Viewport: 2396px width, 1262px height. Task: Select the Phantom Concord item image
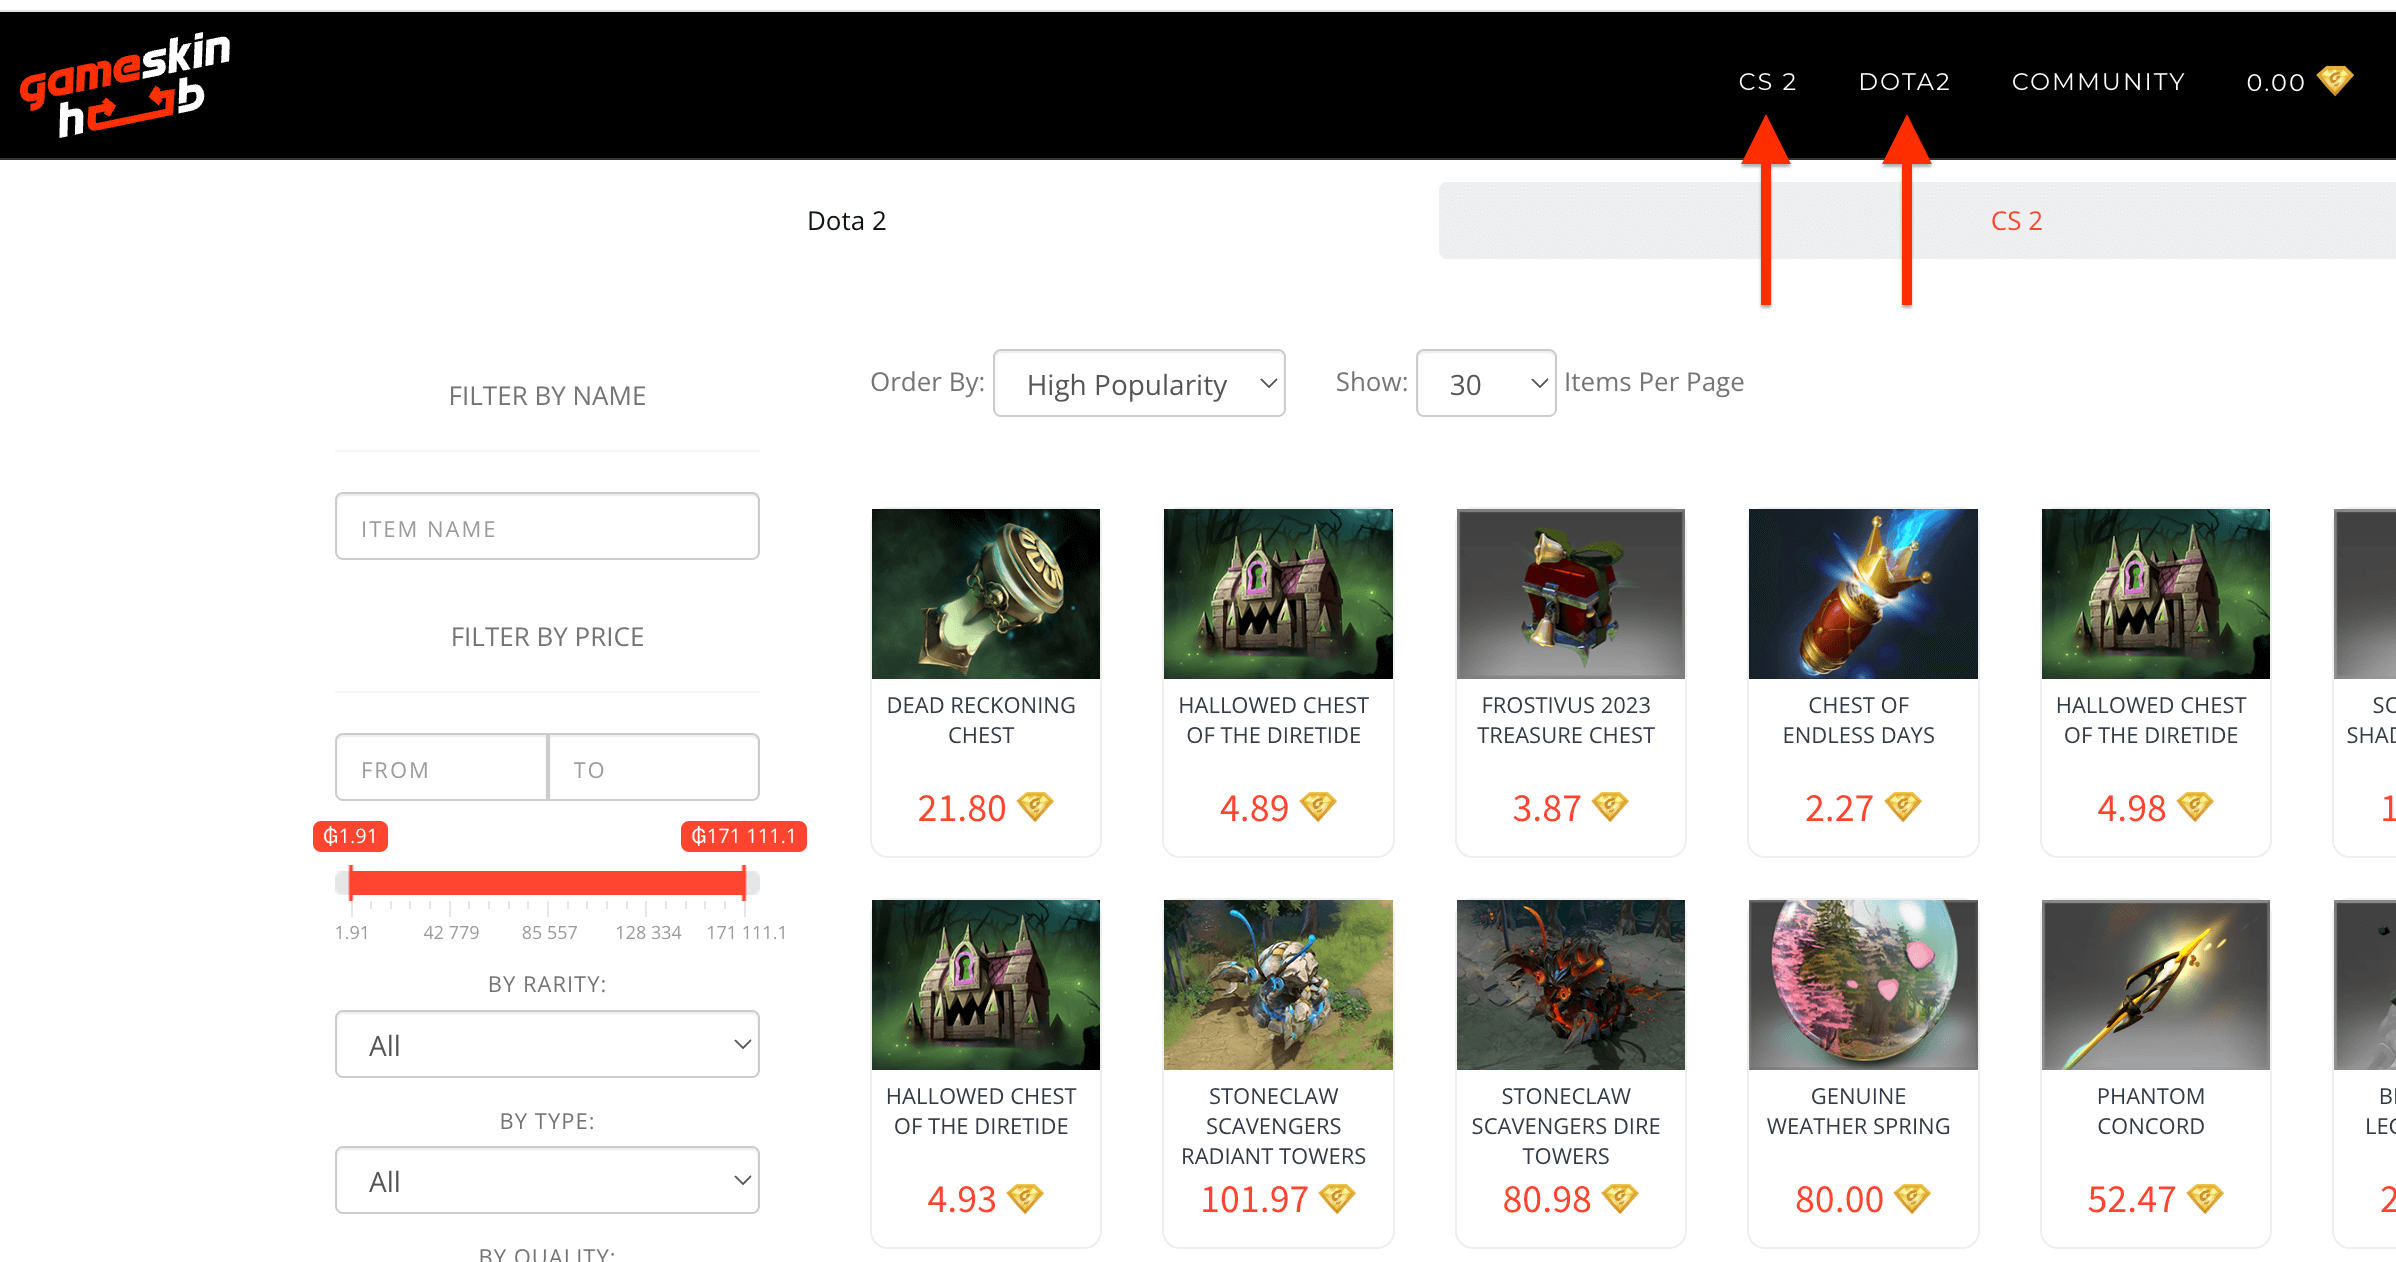2155,985
